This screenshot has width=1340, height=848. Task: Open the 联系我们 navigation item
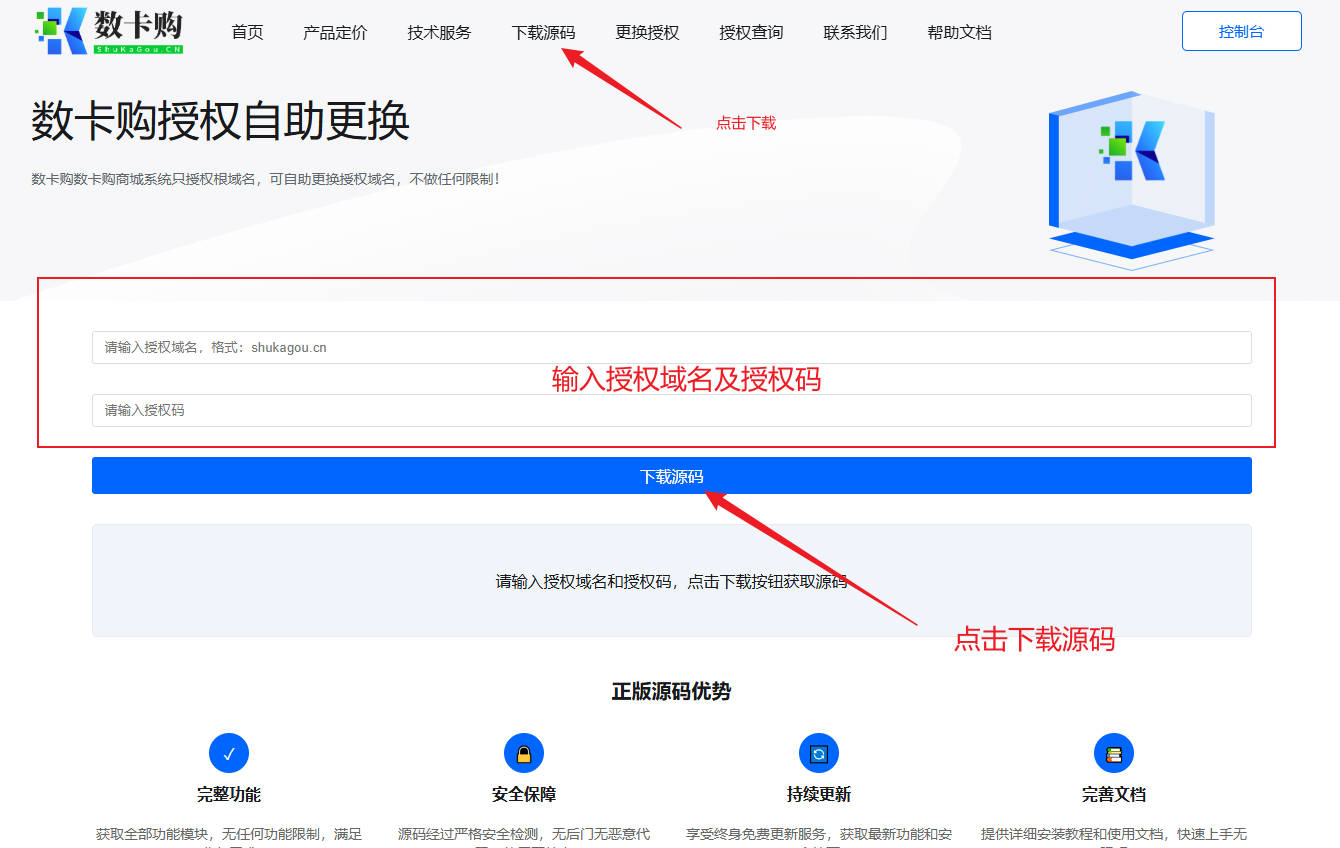pyautogui.click(x=855, y=32)
